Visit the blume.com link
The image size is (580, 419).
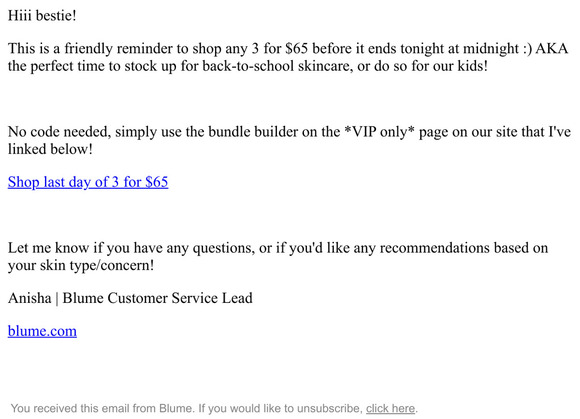coord(42,331)
